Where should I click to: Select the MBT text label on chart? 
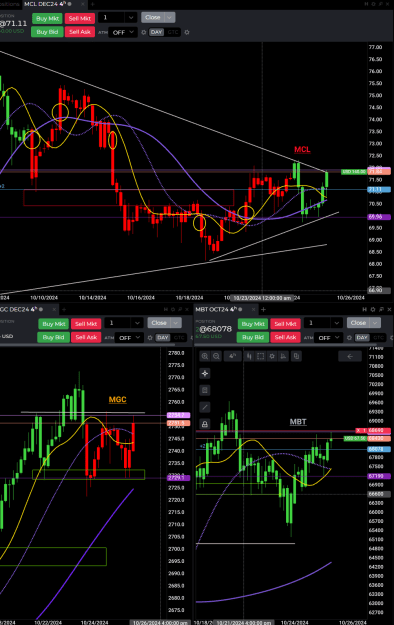point(298,422)
